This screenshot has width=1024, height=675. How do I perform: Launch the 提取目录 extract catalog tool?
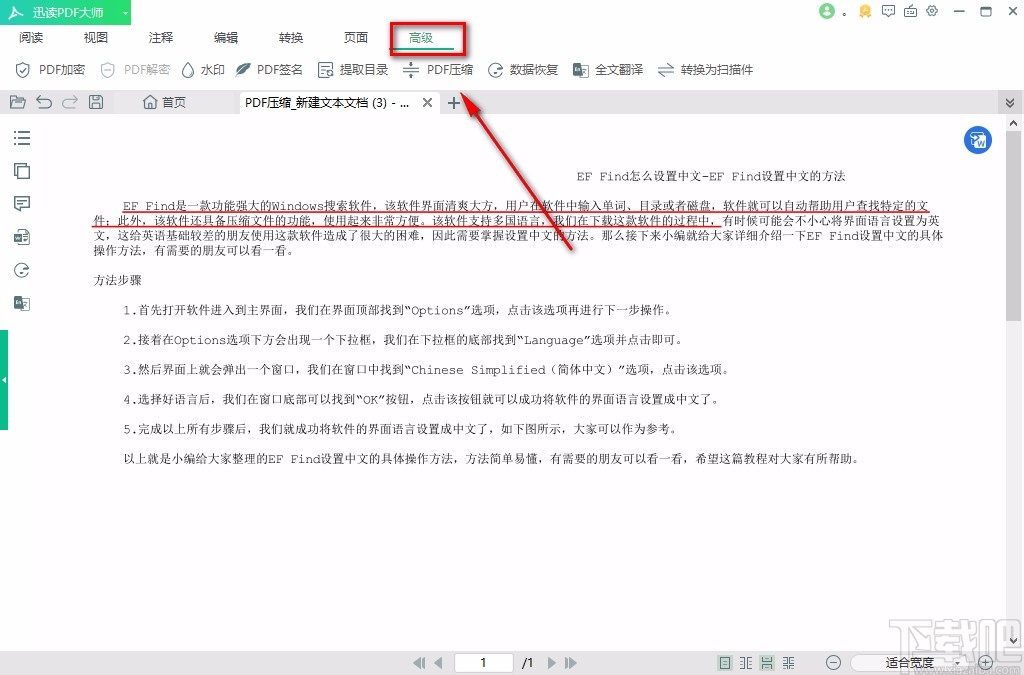[356, 69]
